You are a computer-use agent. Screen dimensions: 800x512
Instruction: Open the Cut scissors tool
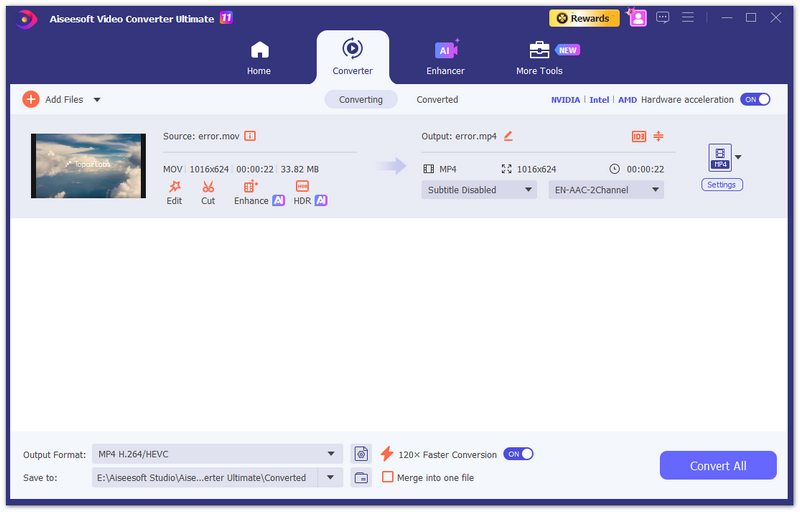click(208, 187)
